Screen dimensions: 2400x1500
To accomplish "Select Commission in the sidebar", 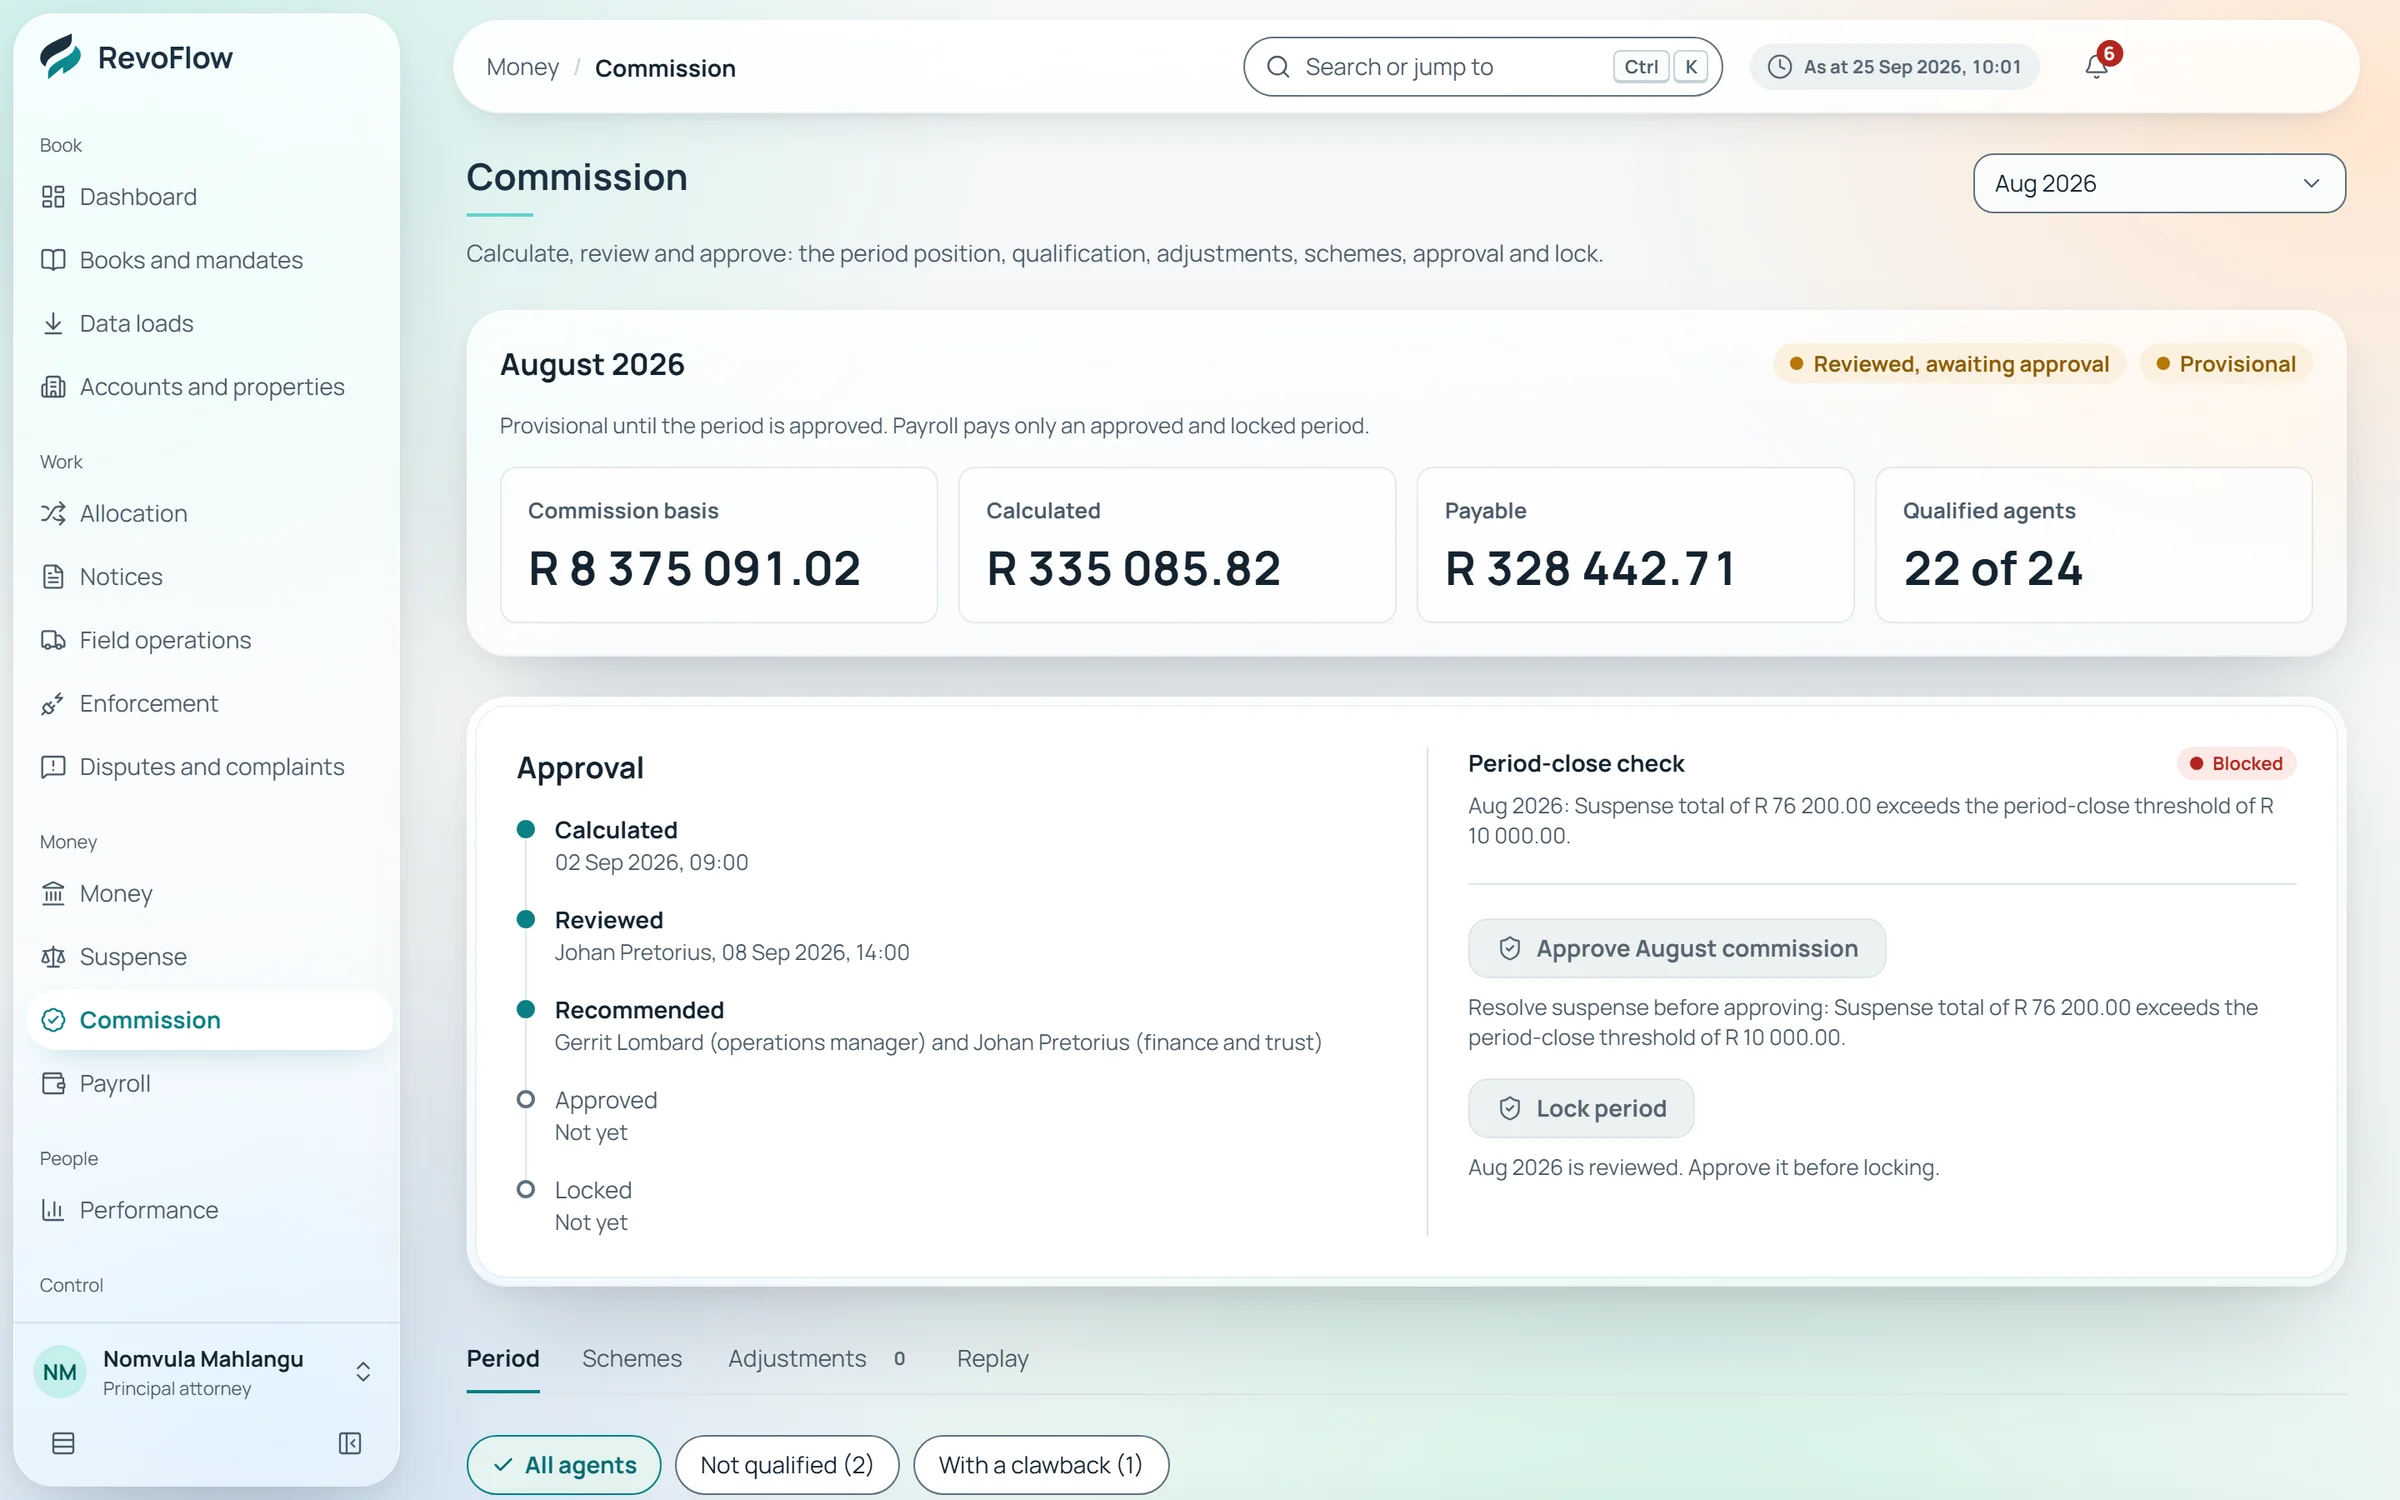I will (x=209, y=1020).
